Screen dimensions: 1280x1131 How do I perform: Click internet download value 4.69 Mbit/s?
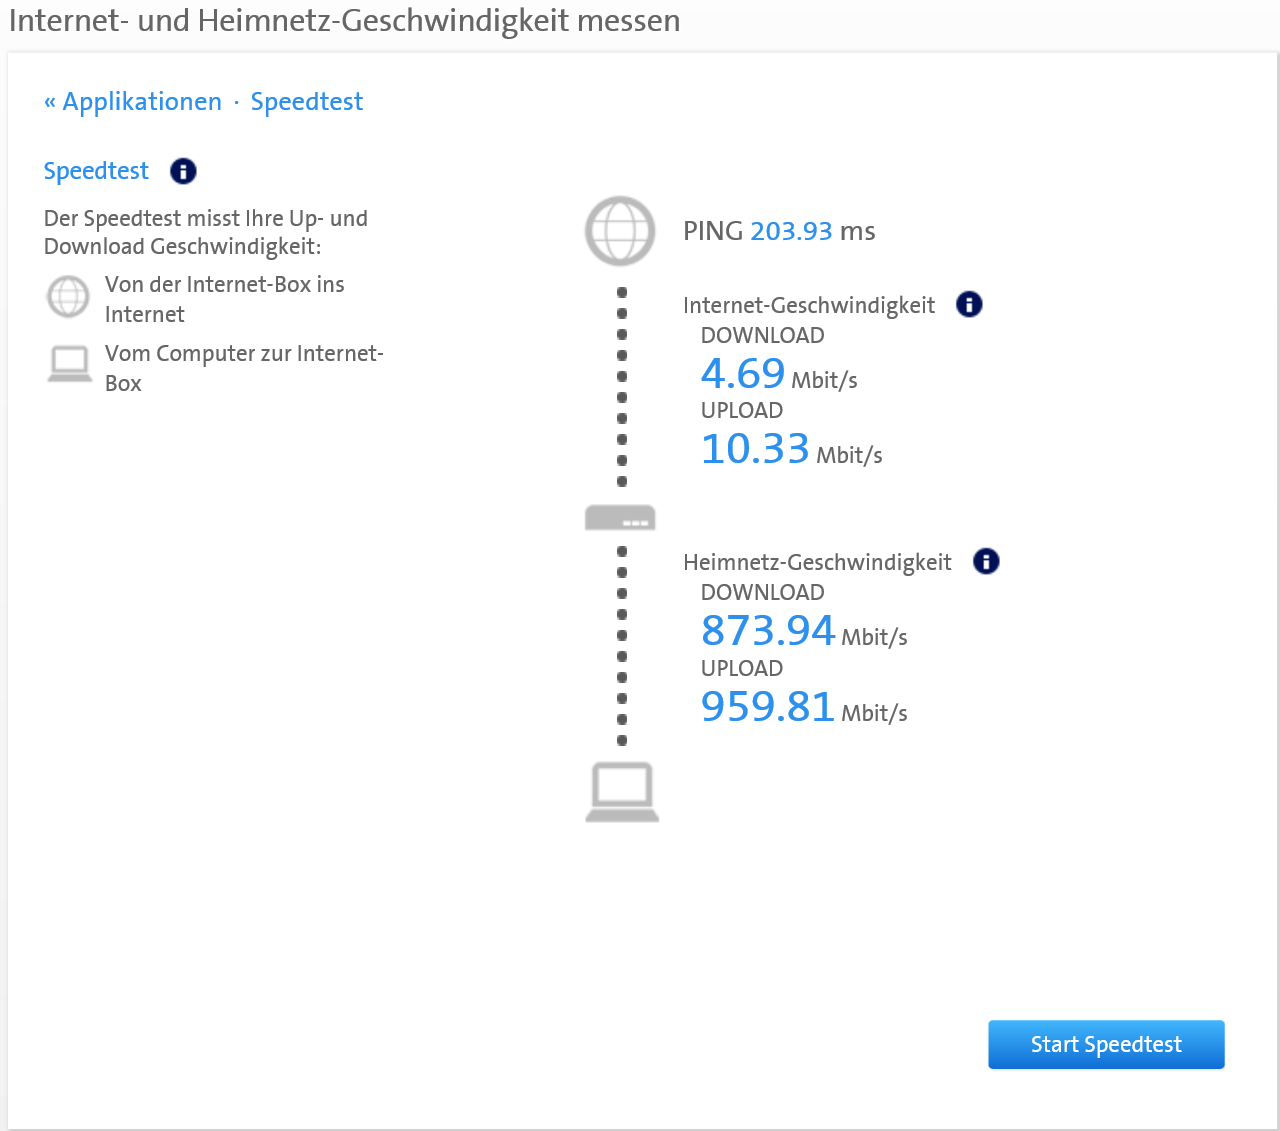coord(743,374)
